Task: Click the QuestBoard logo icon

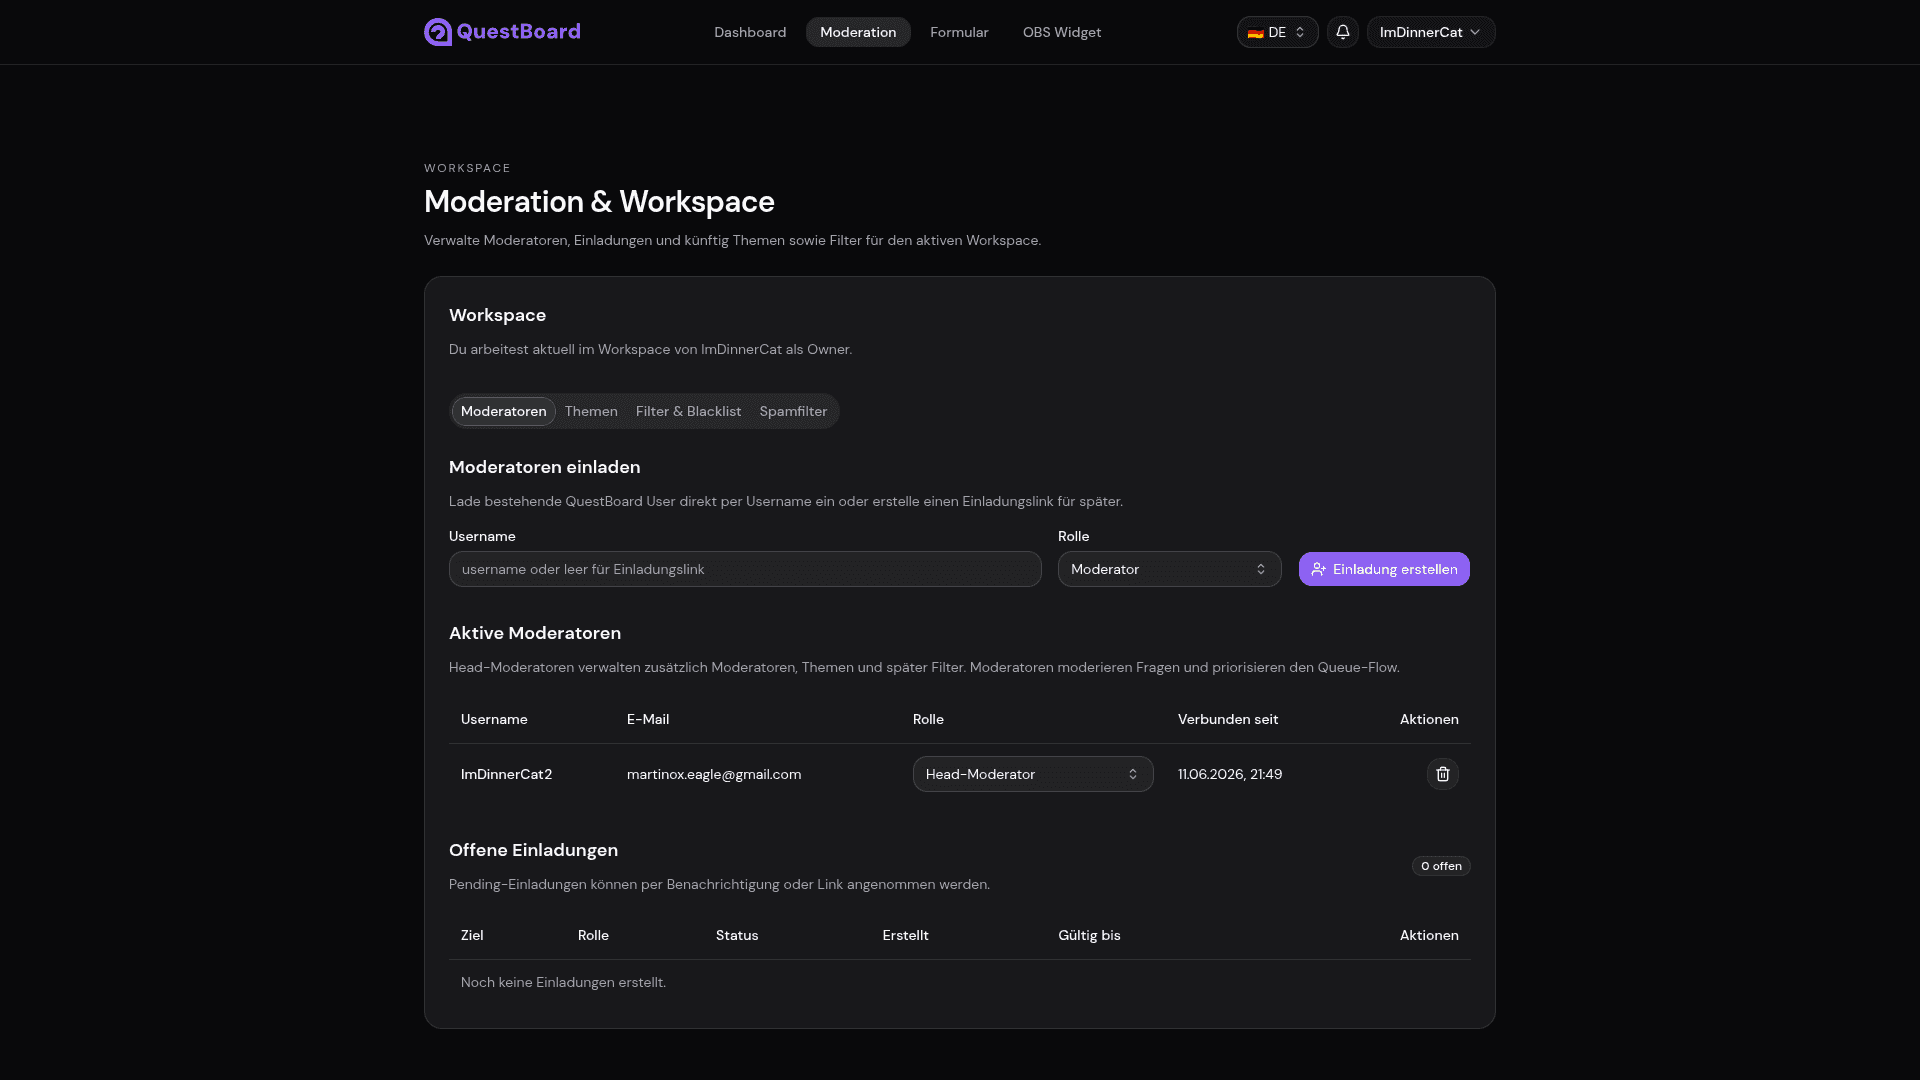Action: tap(438, 32)
